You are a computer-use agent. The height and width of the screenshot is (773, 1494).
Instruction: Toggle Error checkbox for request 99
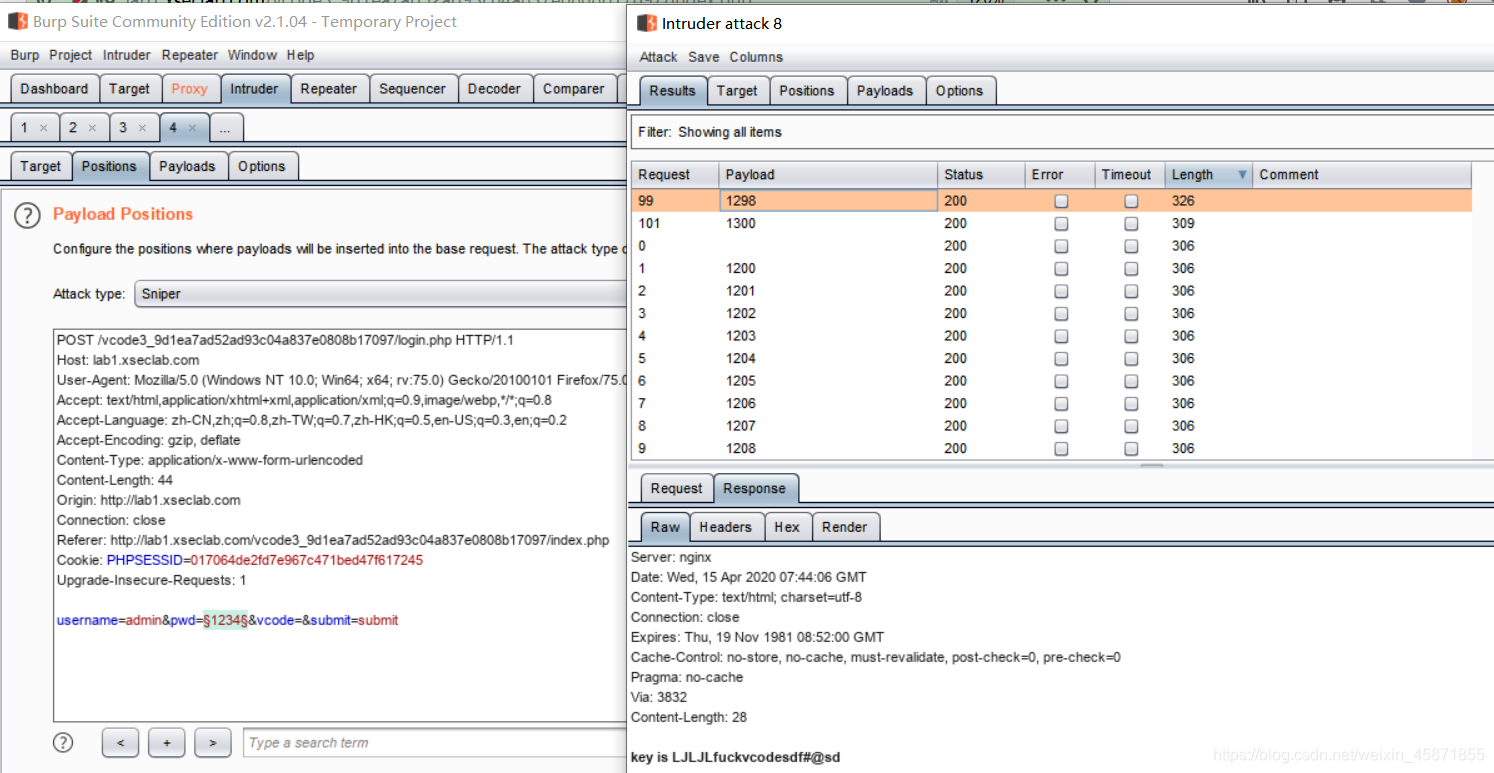[x=1061, y=201]
